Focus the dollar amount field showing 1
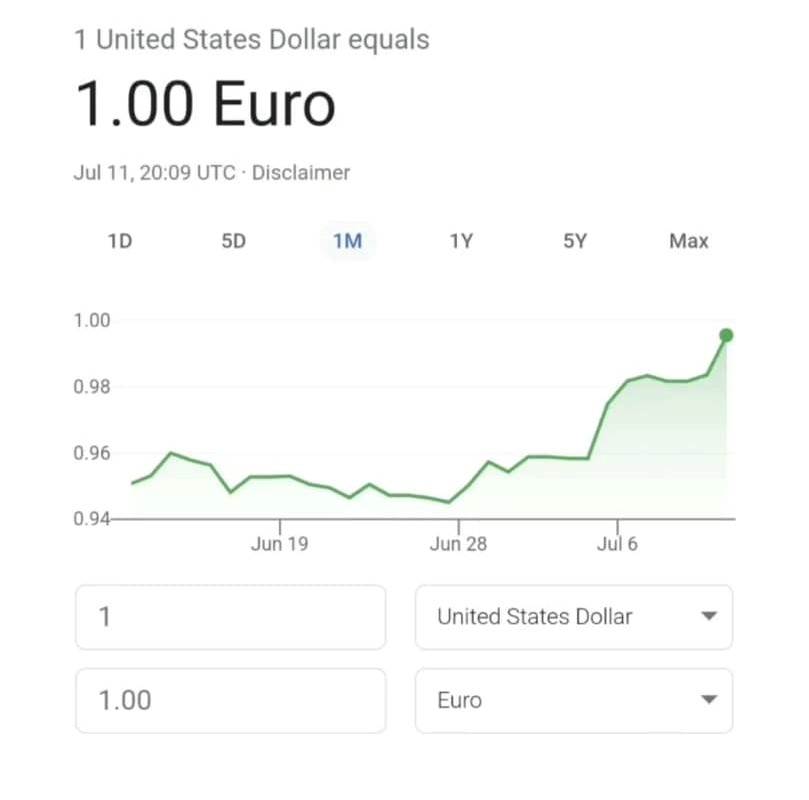This screenshot has height=800, width=809. tap(230, 616)
